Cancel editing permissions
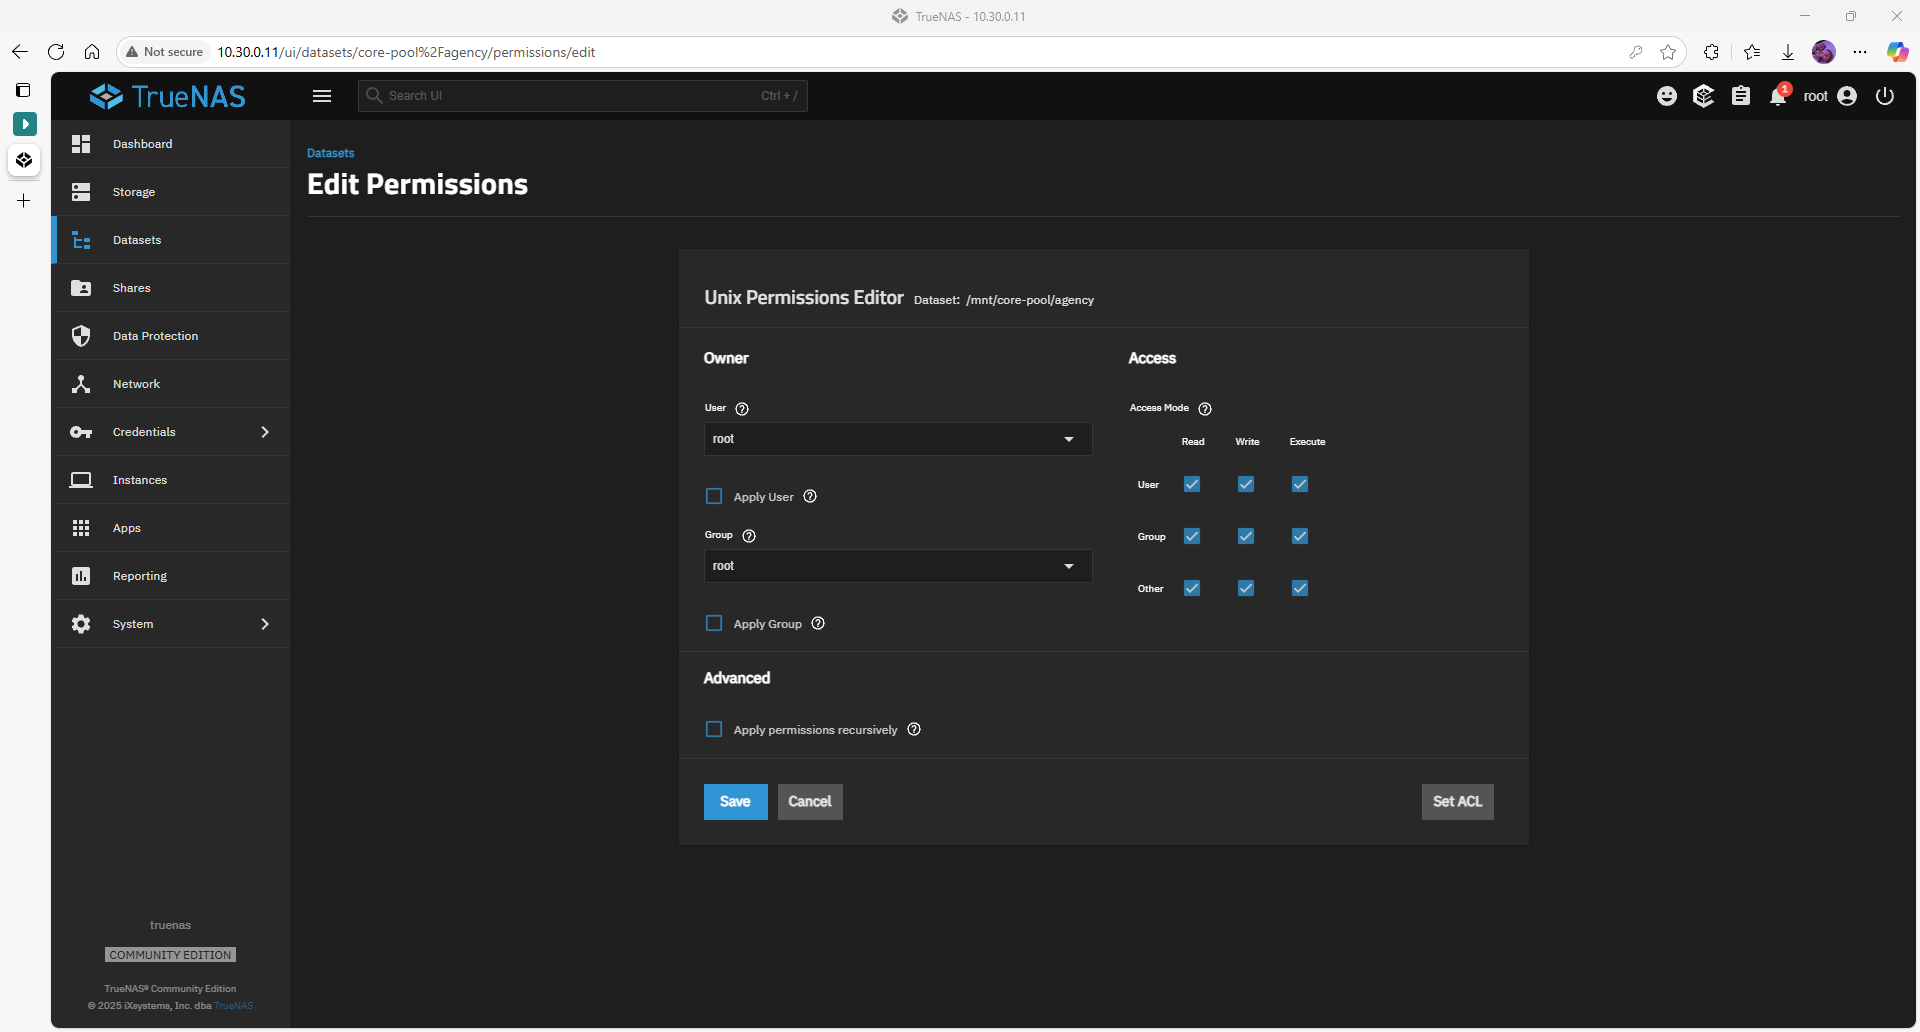 810,802
